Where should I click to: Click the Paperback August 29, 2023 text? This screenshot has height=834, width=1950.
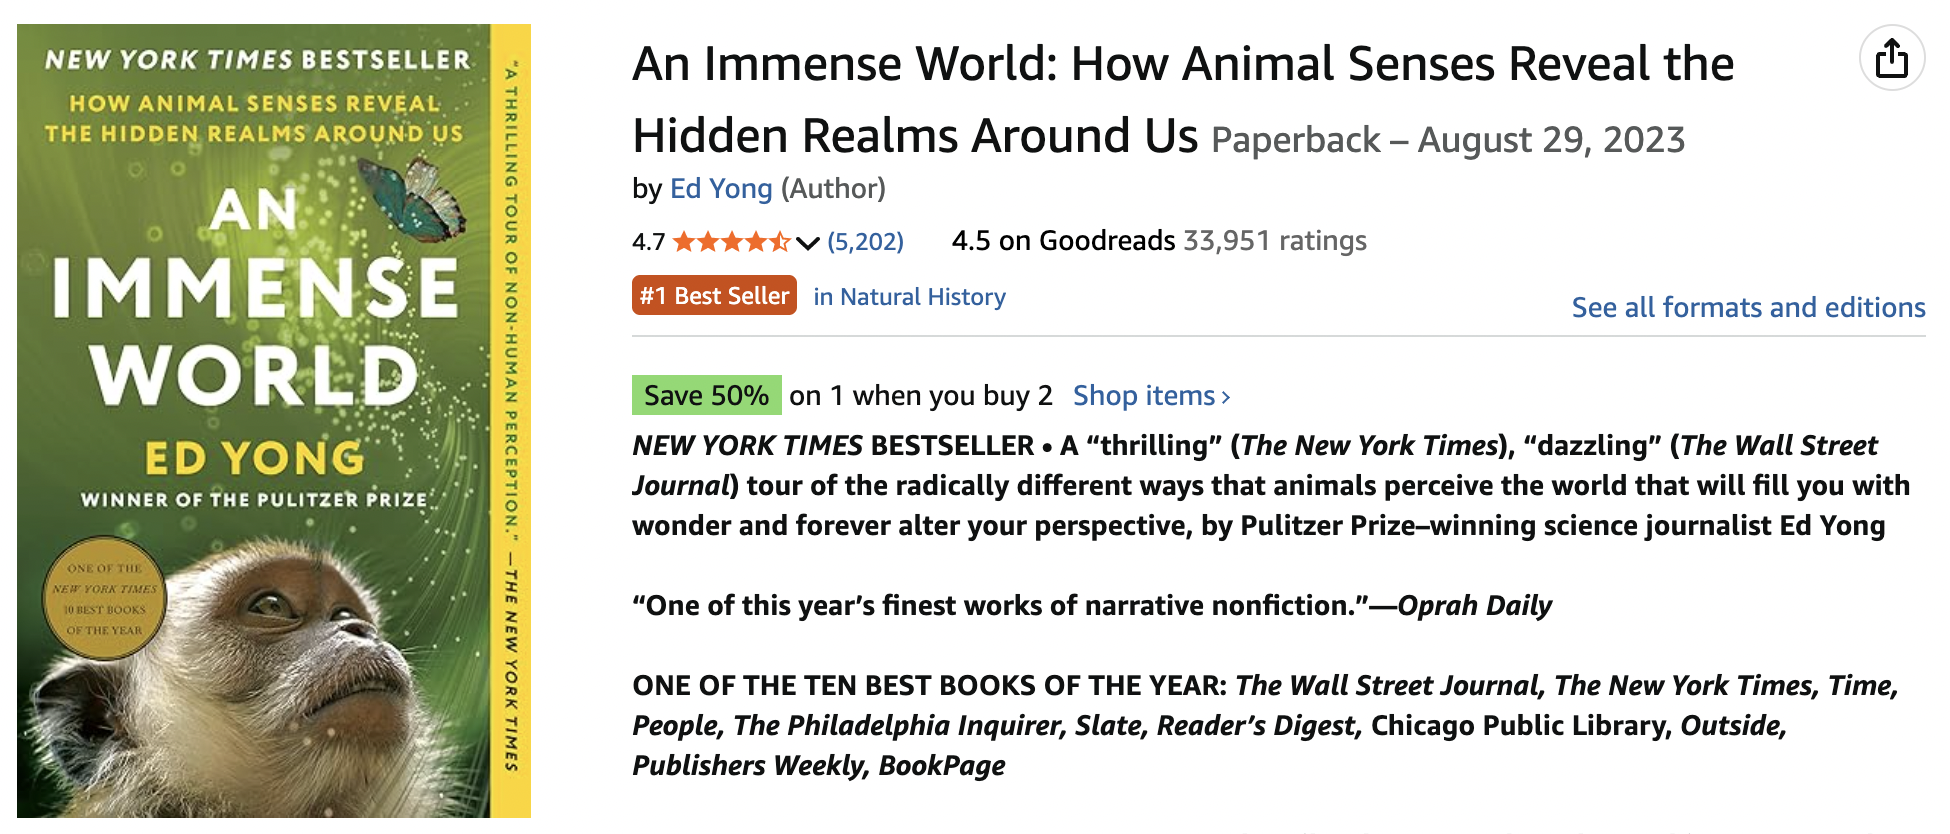pos(1447,140)
